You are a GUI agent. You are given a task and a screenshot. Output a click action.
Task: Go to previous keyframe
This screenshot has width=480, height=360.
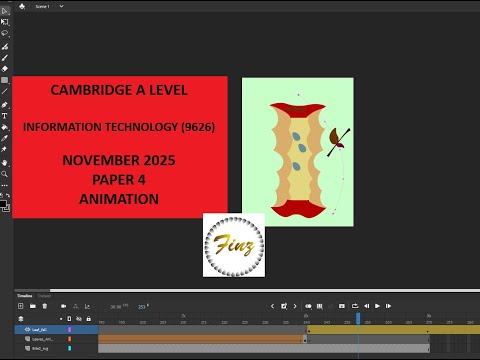(x=272, y=306)
